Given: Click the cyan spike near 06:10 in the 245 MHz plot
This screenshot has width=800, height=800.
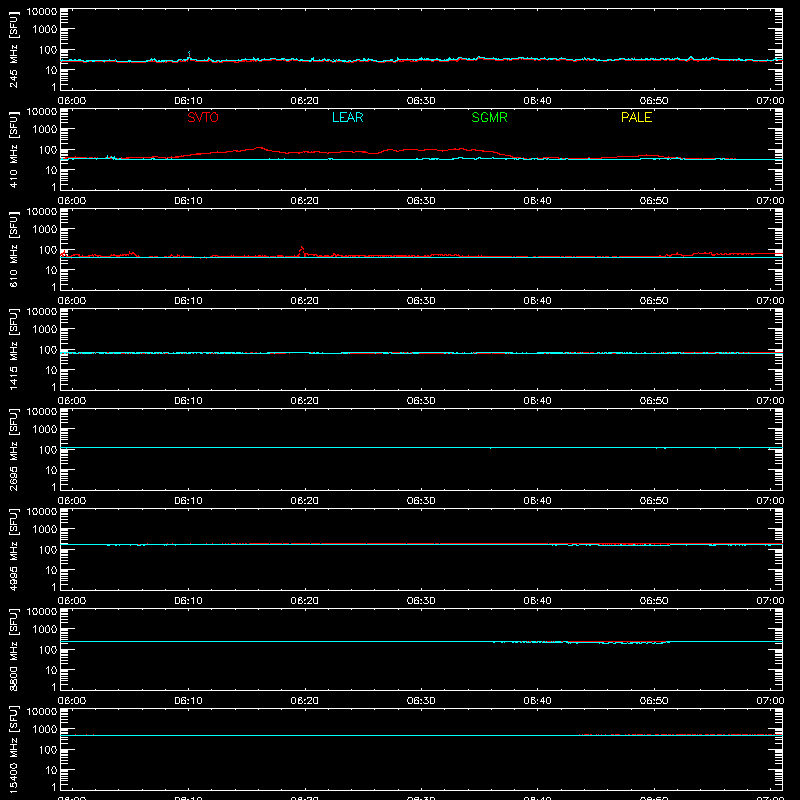Looking at the screenshot, I should point(189,55).
